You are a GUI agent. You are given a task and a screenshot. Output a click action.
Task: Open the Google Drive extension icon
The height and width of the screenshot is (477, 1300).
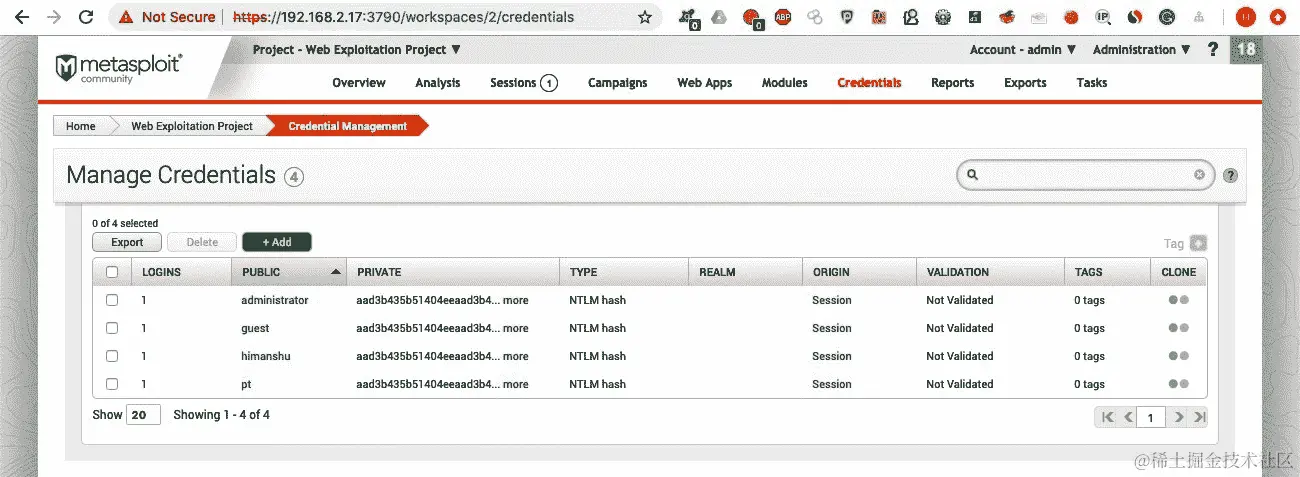(x=719, y=17)
